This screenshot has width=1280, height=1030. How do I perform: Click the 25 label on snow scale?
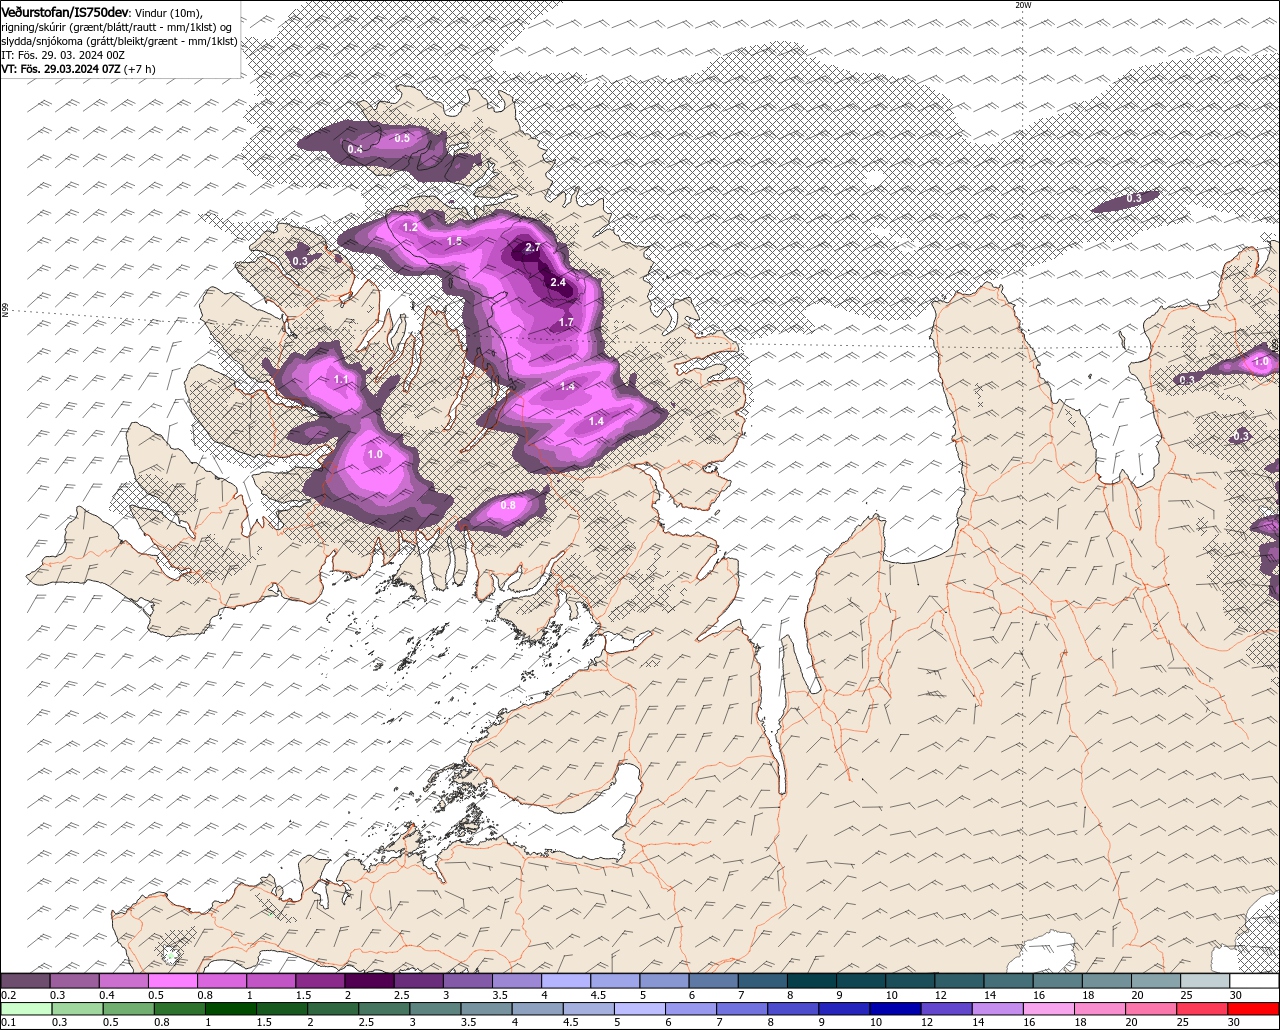(x=1187, y=995)
